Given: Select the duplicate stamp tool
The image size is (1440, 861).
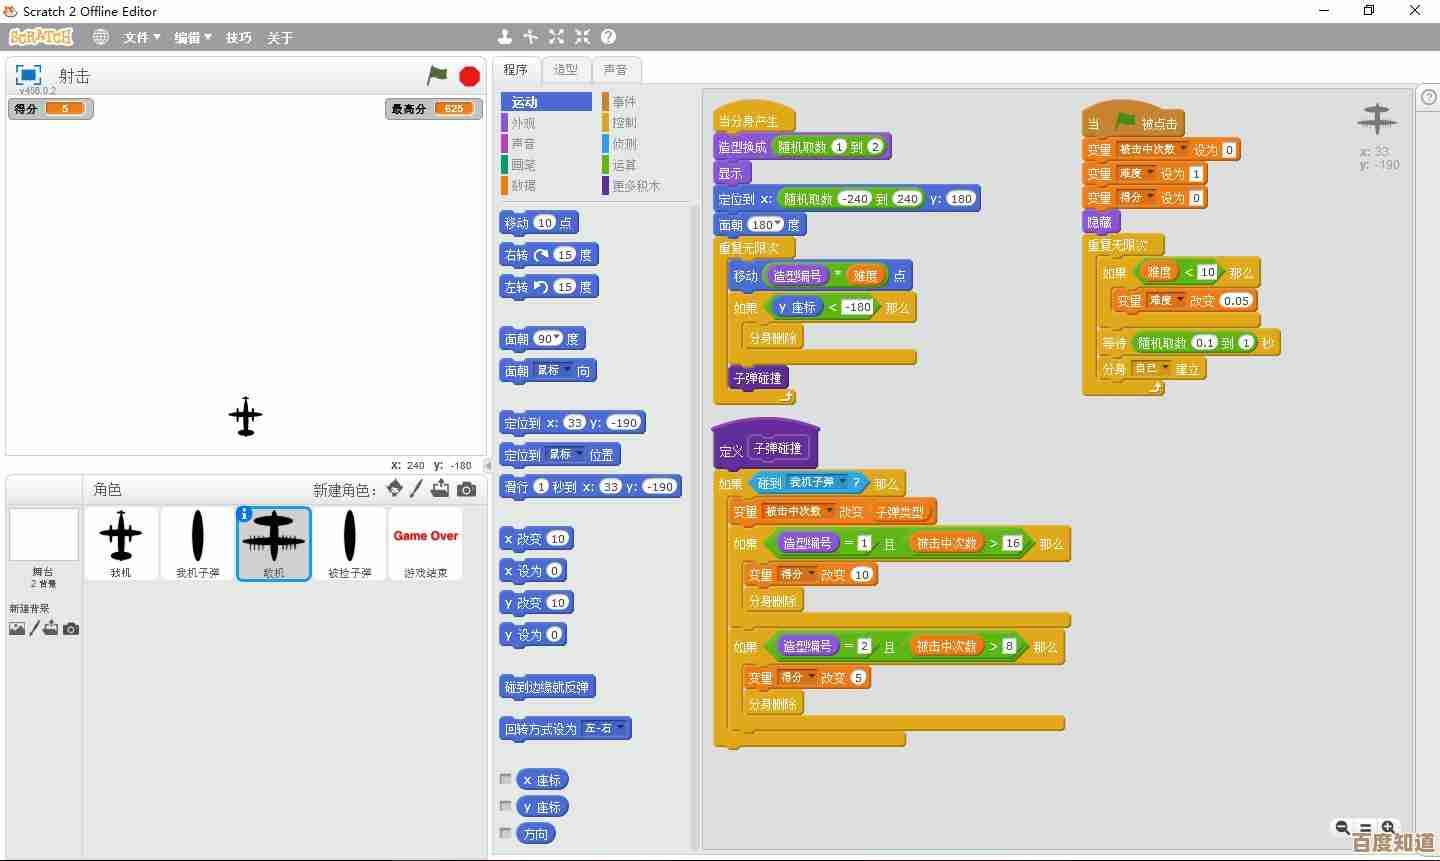Looking at the screenshot, I should click(x=505, y=37).
